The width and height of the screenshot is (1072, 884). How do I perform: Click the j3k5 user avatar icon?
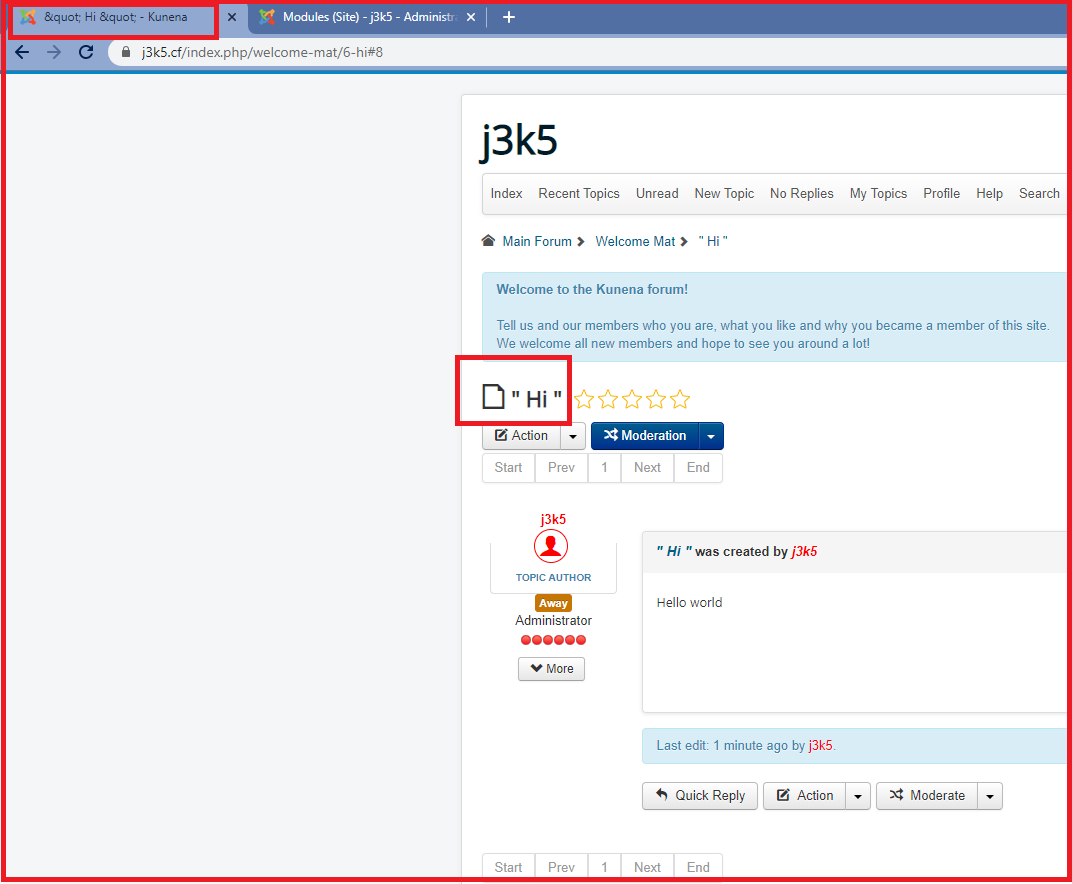tap(551, 546)
